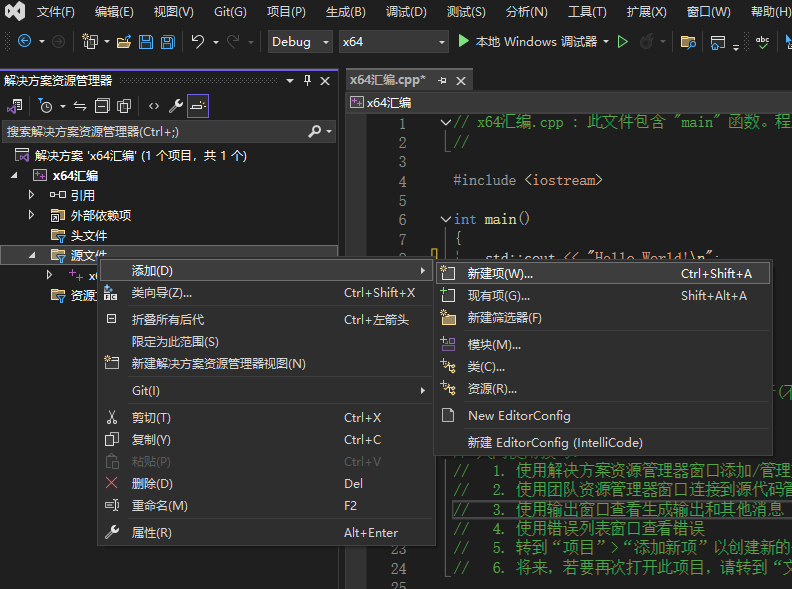Image resolution: width=792 pixels, height=589 pixels.
Task: Click the undo arrow icon
Action: tap(198, 41)
